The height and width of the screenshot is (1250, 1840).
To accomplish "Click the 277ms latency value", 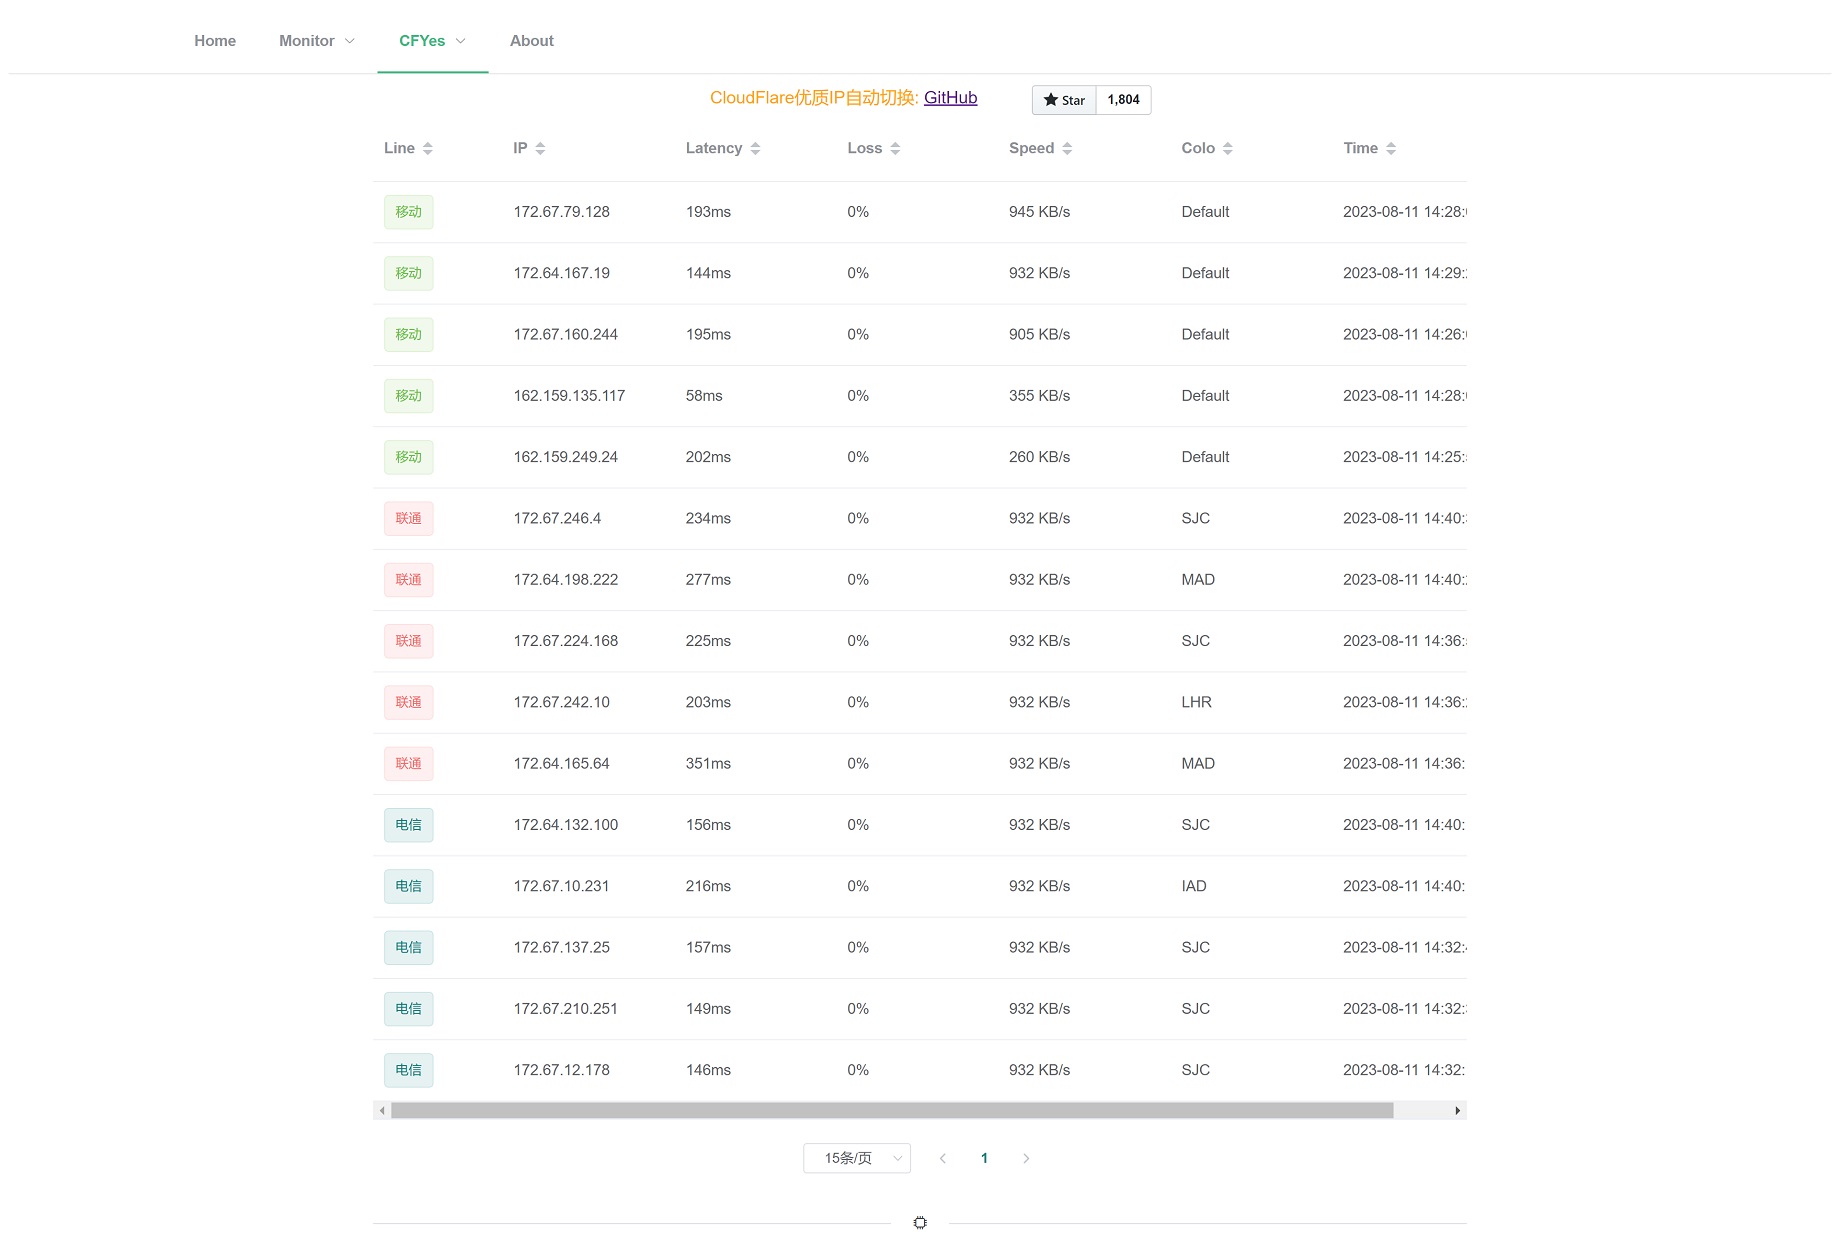I will [708, 580].
